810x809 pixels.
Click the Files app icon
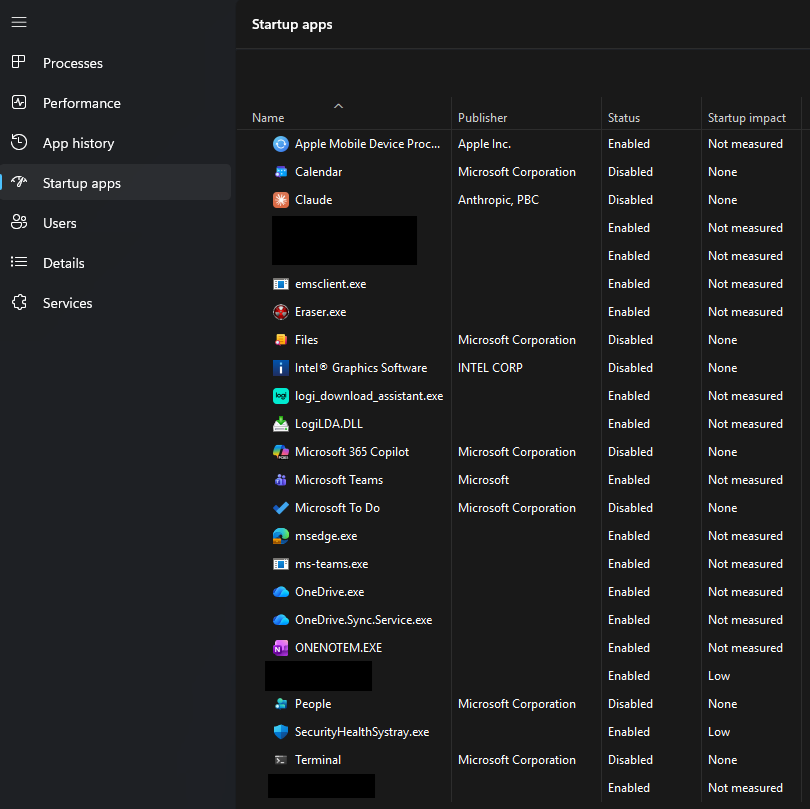281,339
